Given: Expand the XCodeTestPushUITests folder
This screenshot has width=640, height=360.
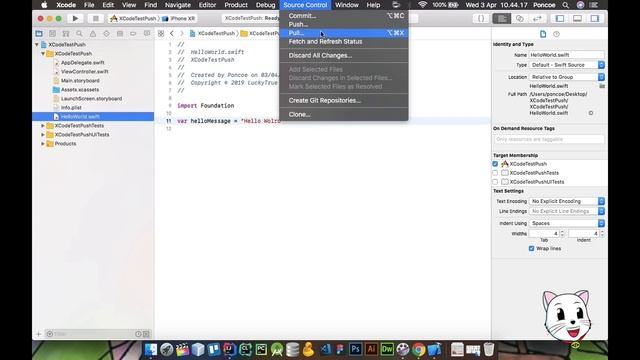Looking at the screenshot, I should [x=43, y=135].
